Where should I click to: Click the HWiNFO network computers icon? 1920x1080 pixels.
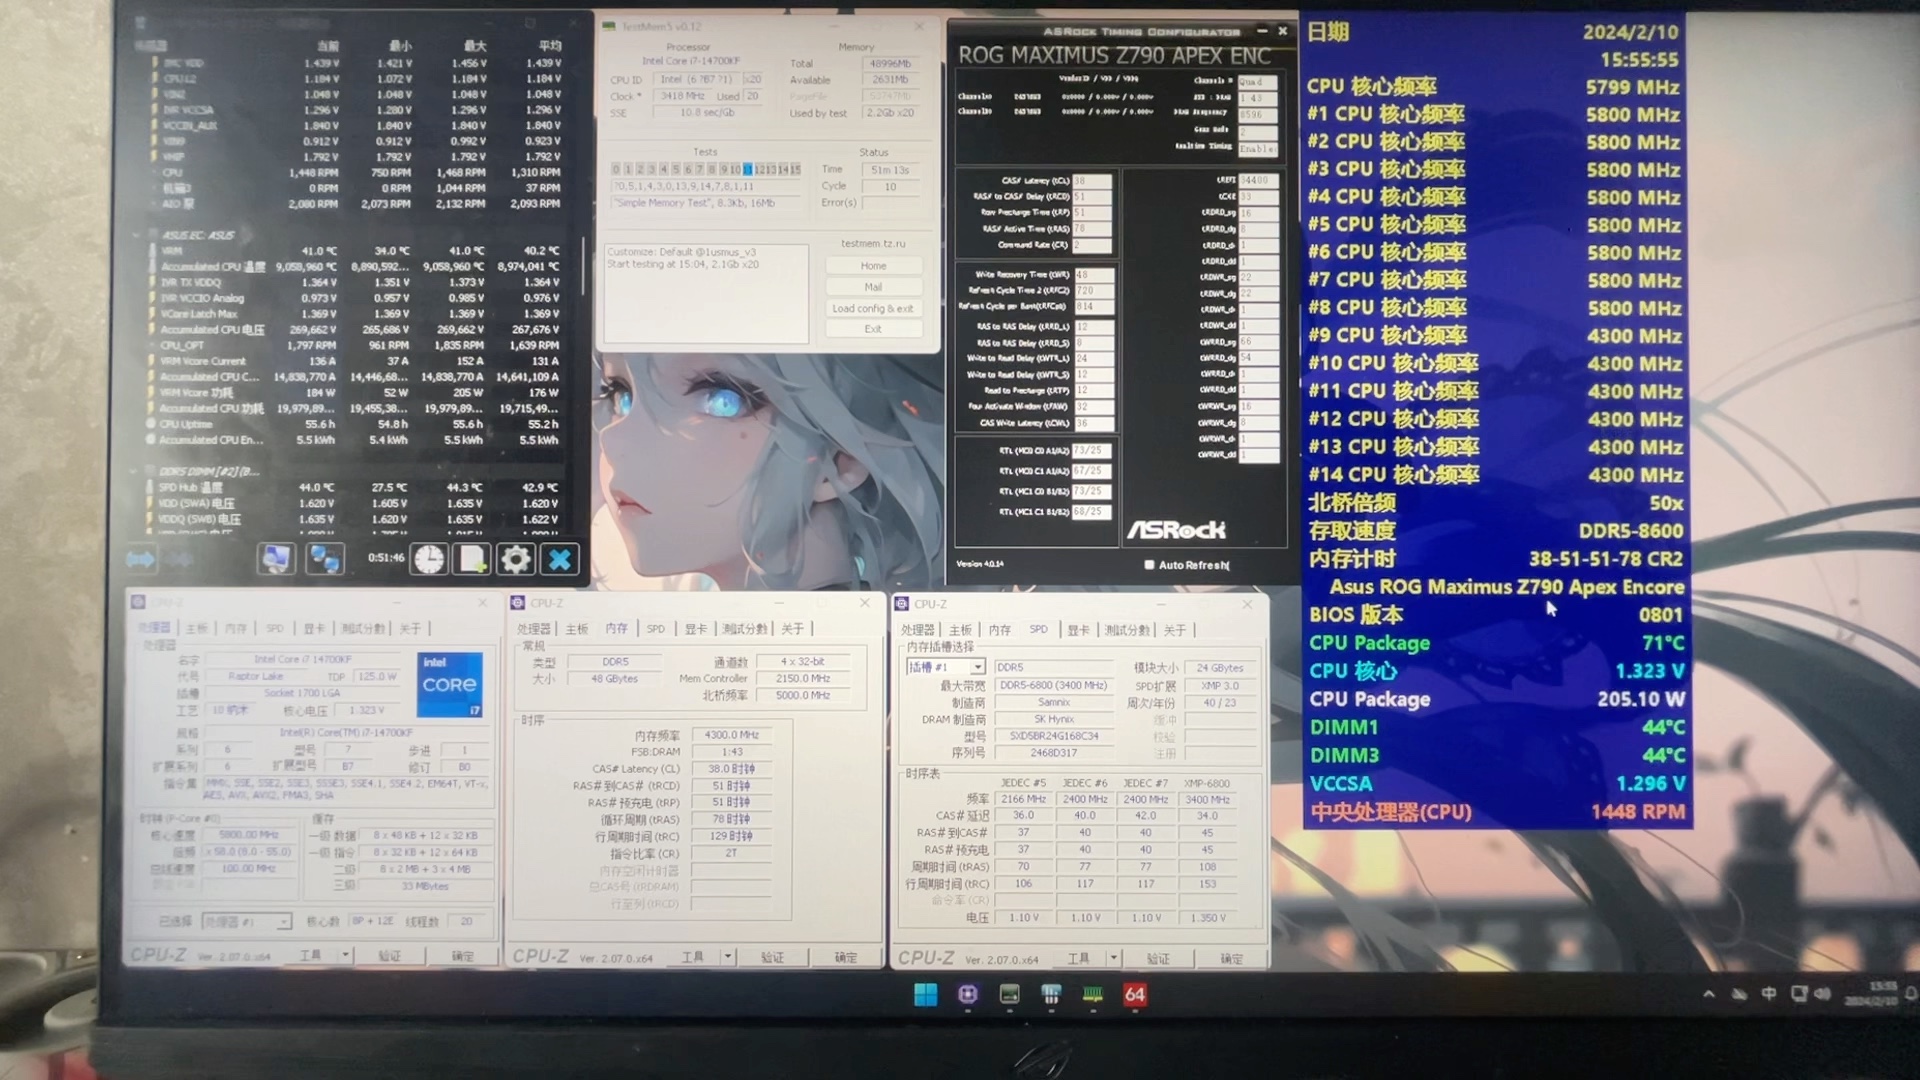click(x=324, y=558)
